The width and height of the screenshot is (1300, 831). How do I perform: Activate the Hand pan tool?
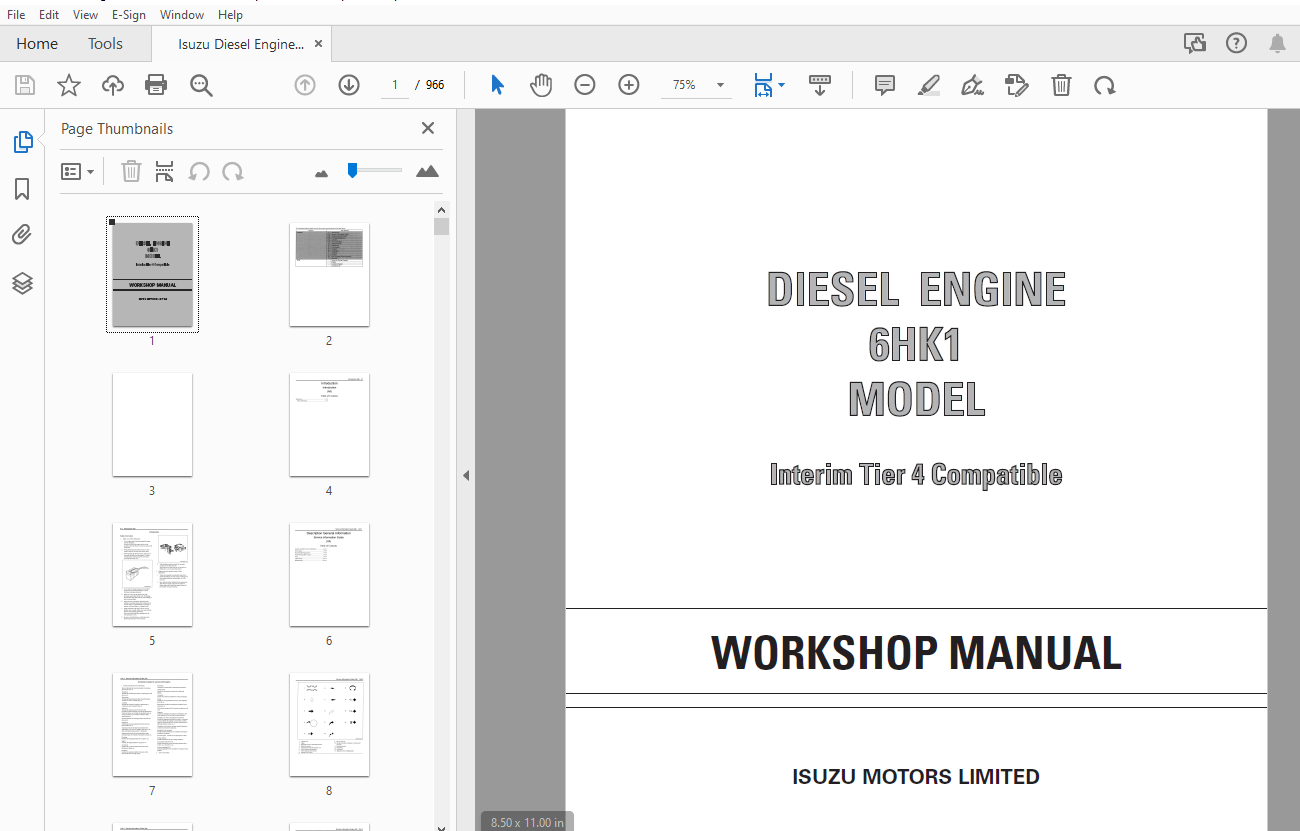click(541, 85)
